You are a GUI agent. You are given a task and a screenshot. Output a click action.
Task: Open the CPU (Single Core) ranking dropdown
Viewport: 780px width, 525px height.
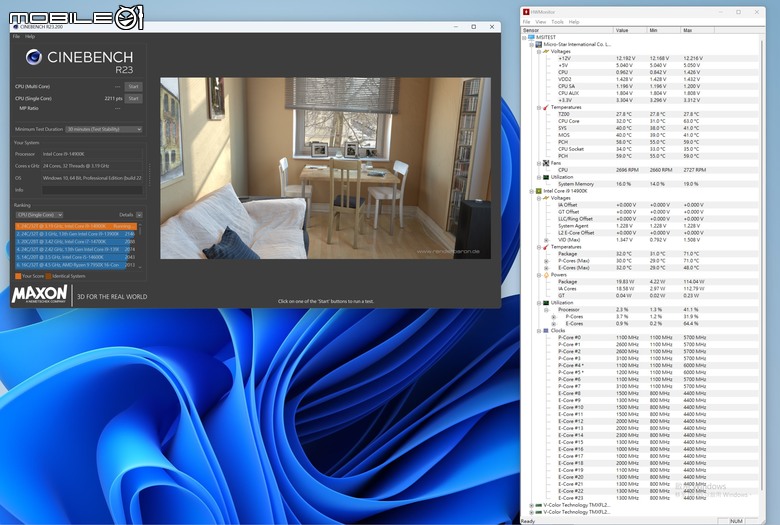tap(39, 215)
